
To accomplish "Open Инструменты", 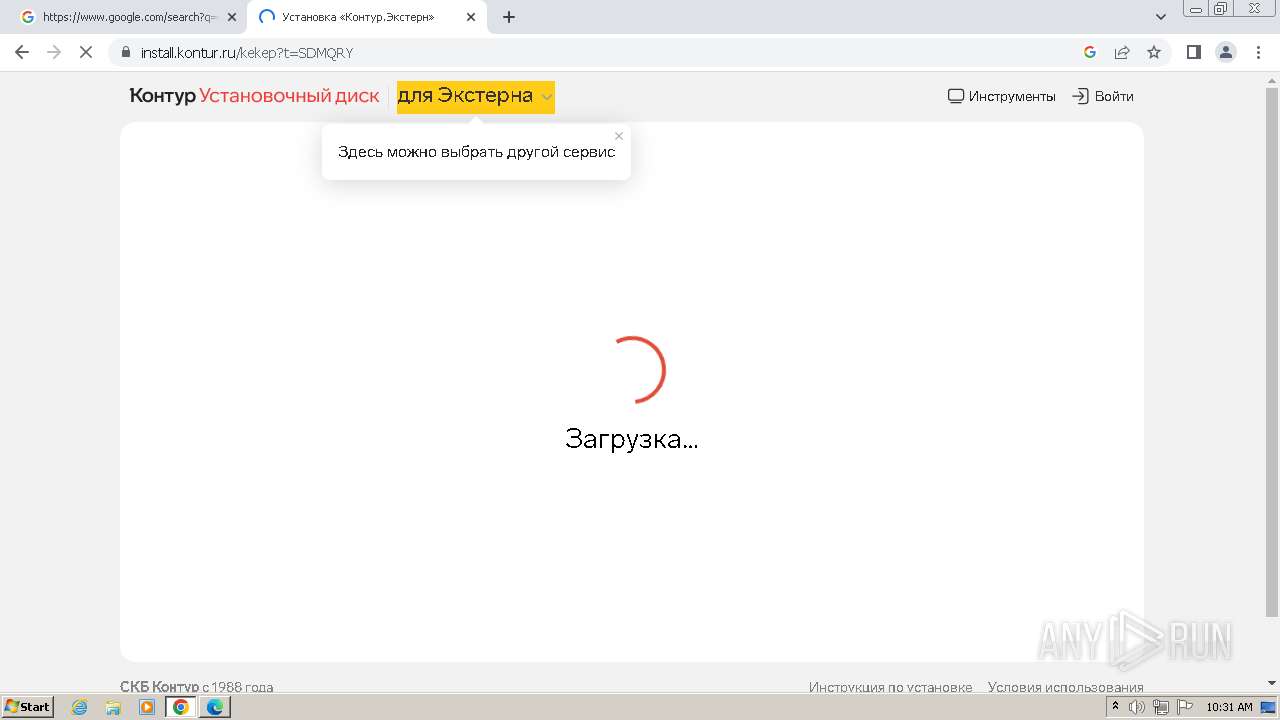I will click(x=1001, y=96).
